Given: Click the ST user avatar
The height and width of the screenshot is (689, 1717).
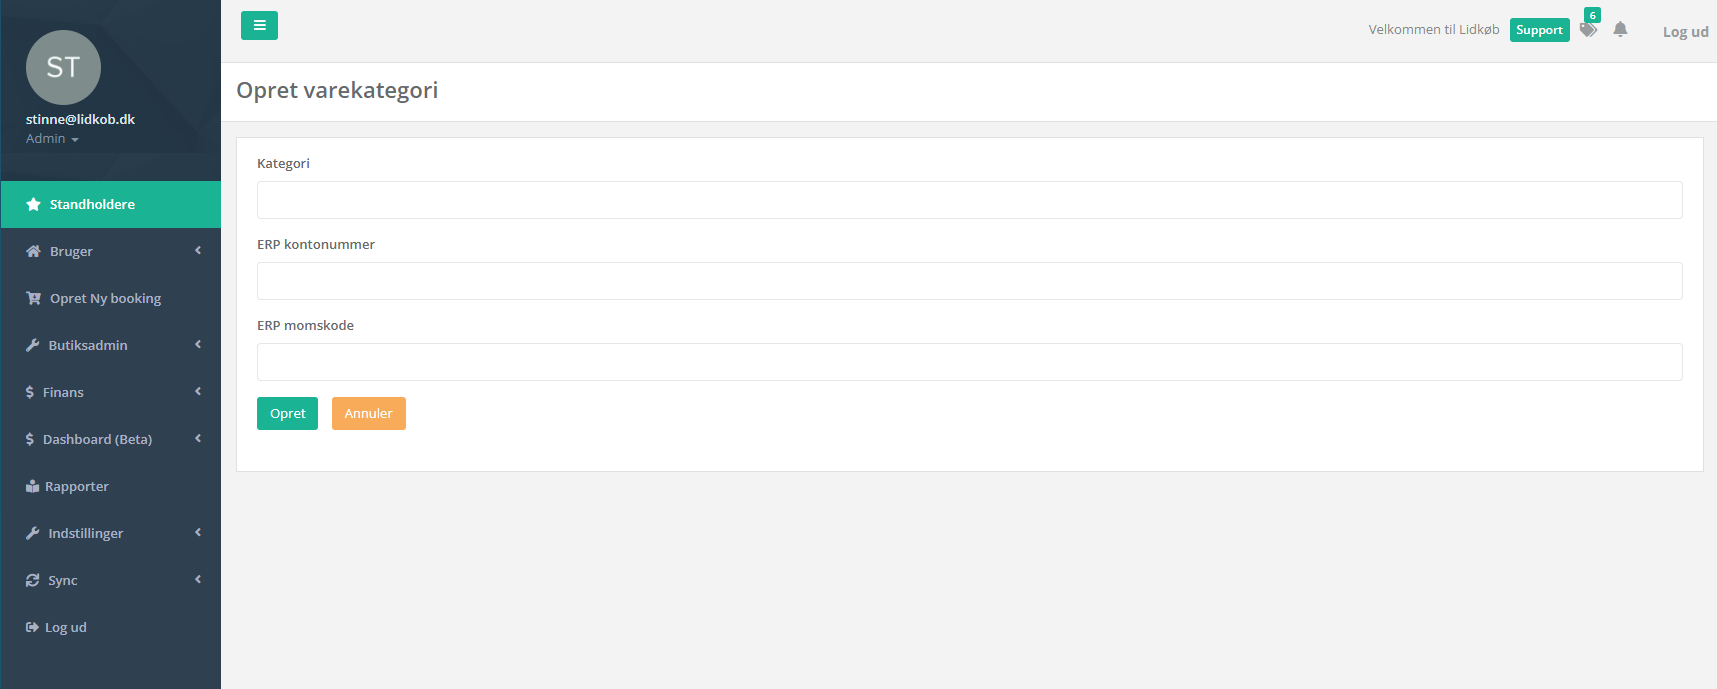Looking at the screenshot, I should (63, 67).
